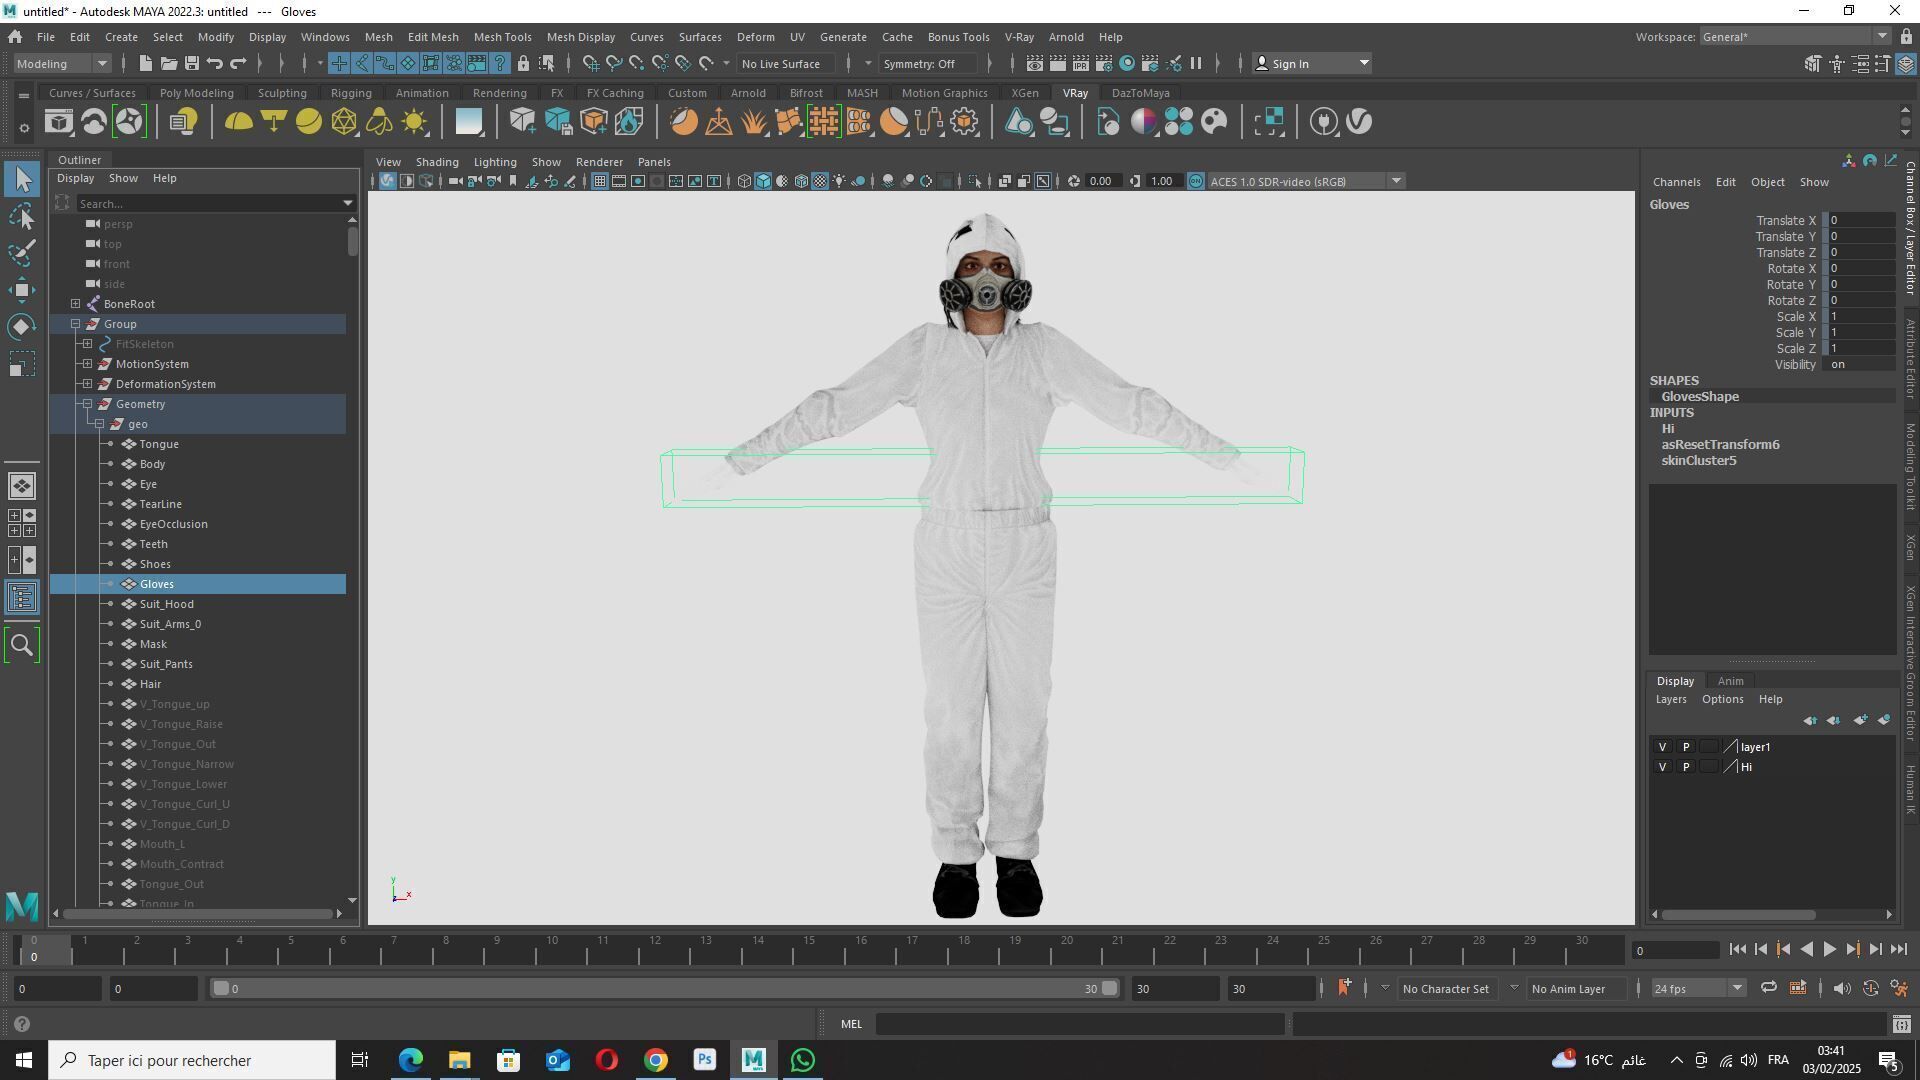
Task: Expand the MotionSystem node
Action: click(88, 364)
